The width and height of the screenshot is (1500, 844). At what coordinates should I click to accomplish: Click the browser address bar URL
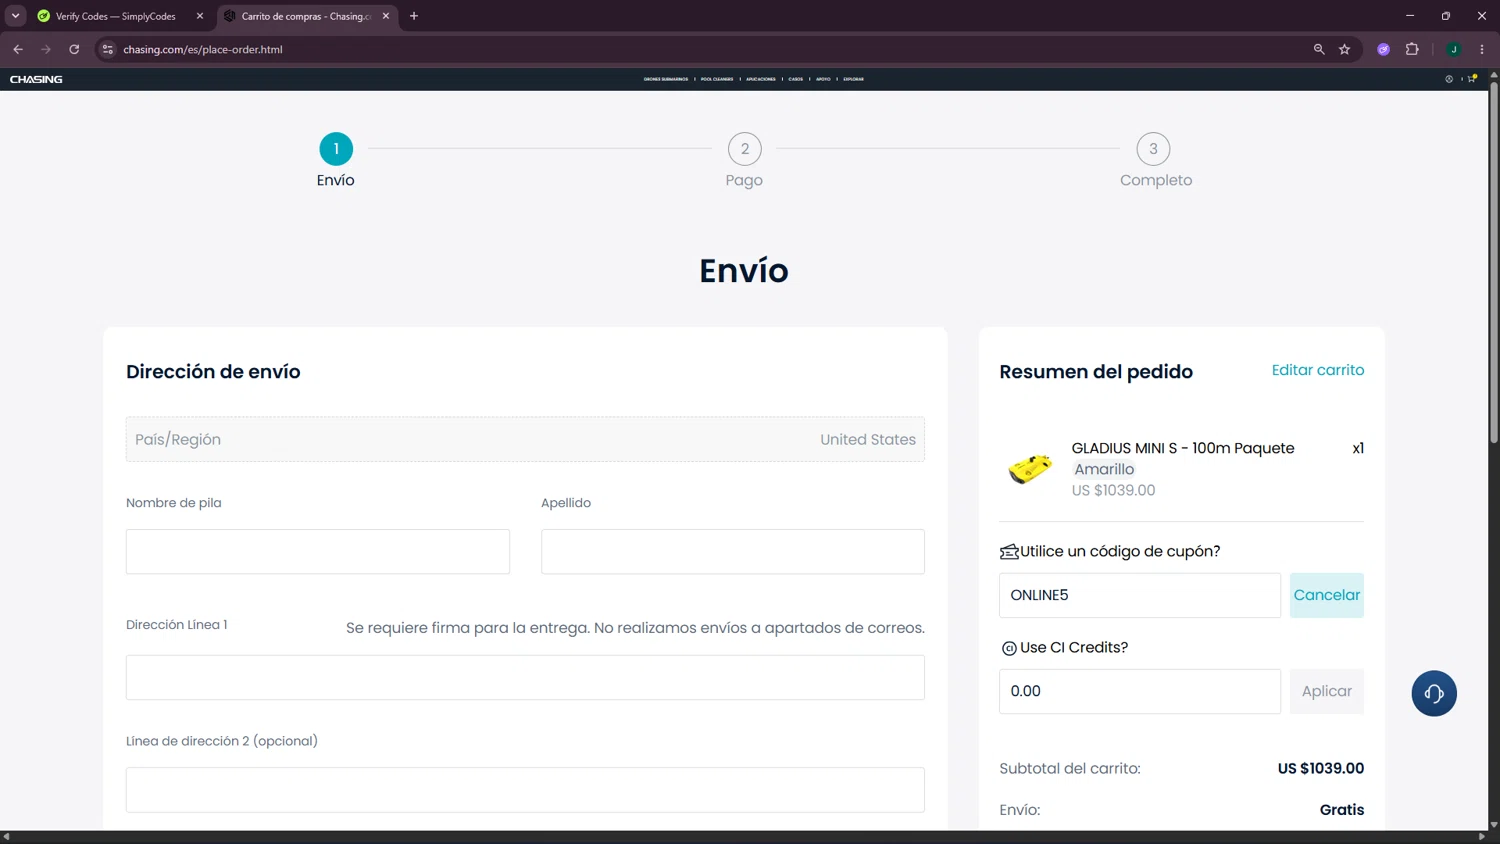(x=203, y=49)
